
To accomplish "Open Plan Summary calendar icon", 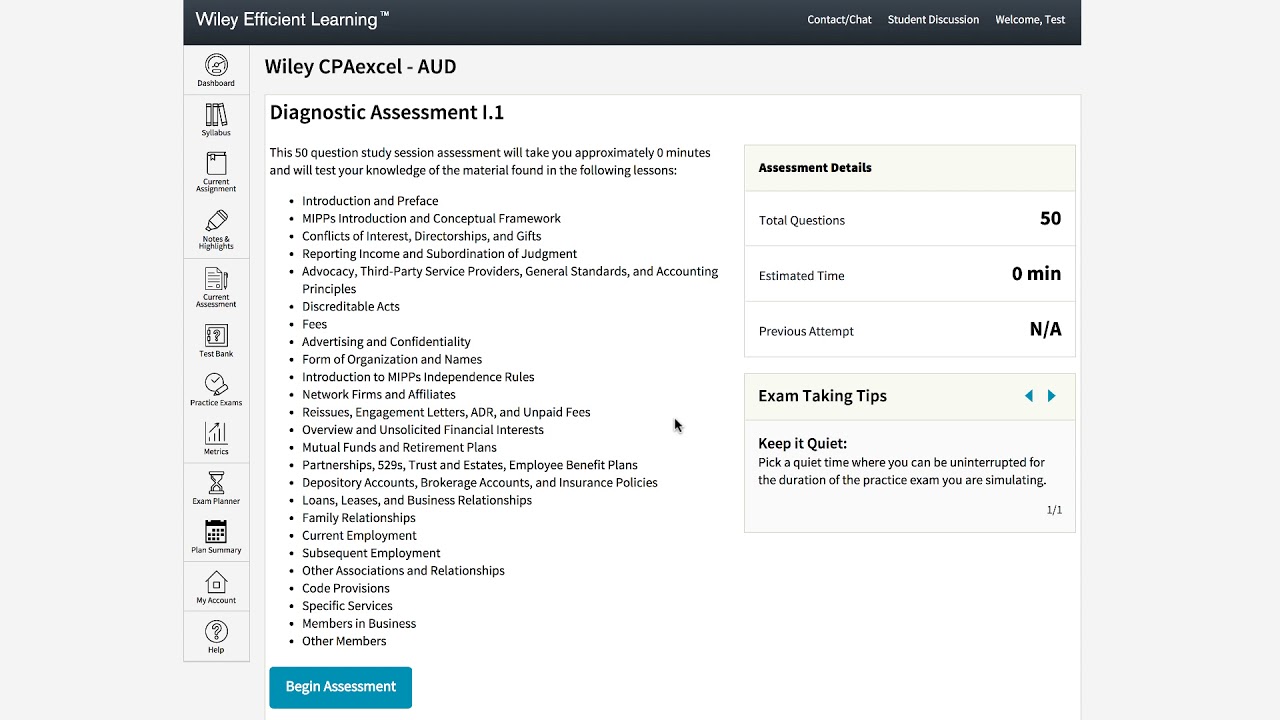I will (x=216, y=532).
